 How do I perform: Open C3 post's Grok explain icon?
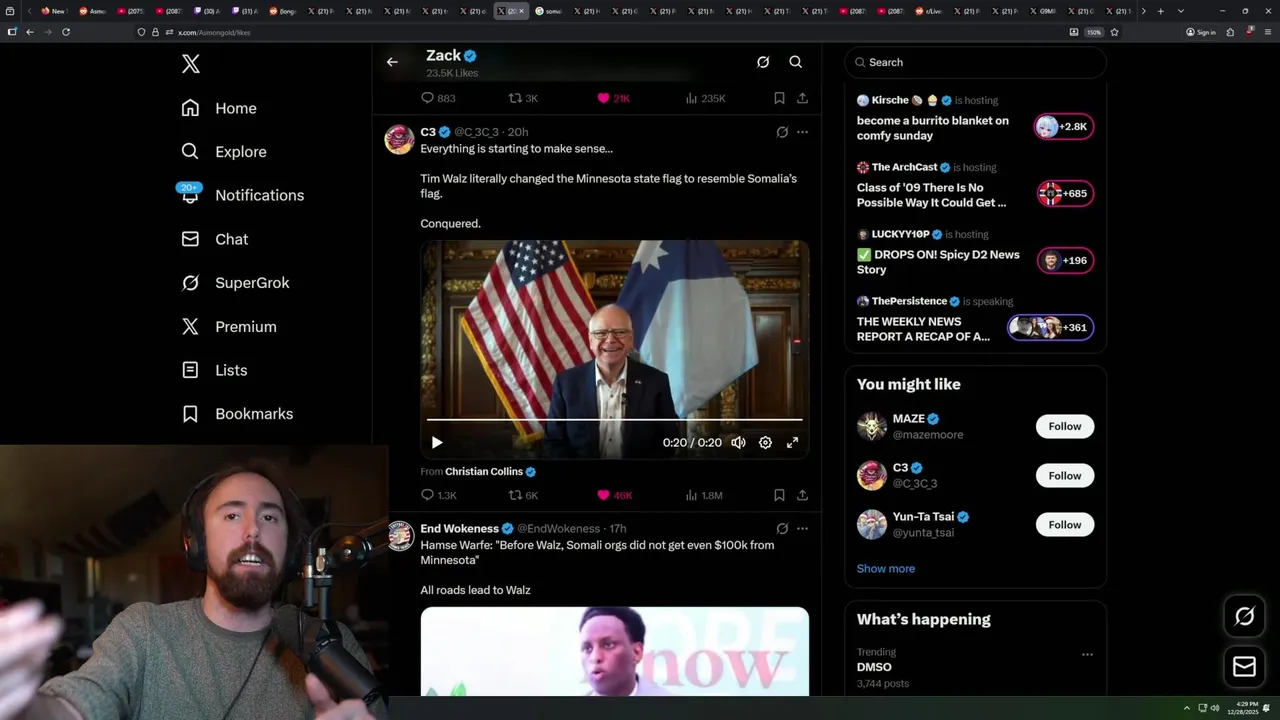tap(782, 132)
